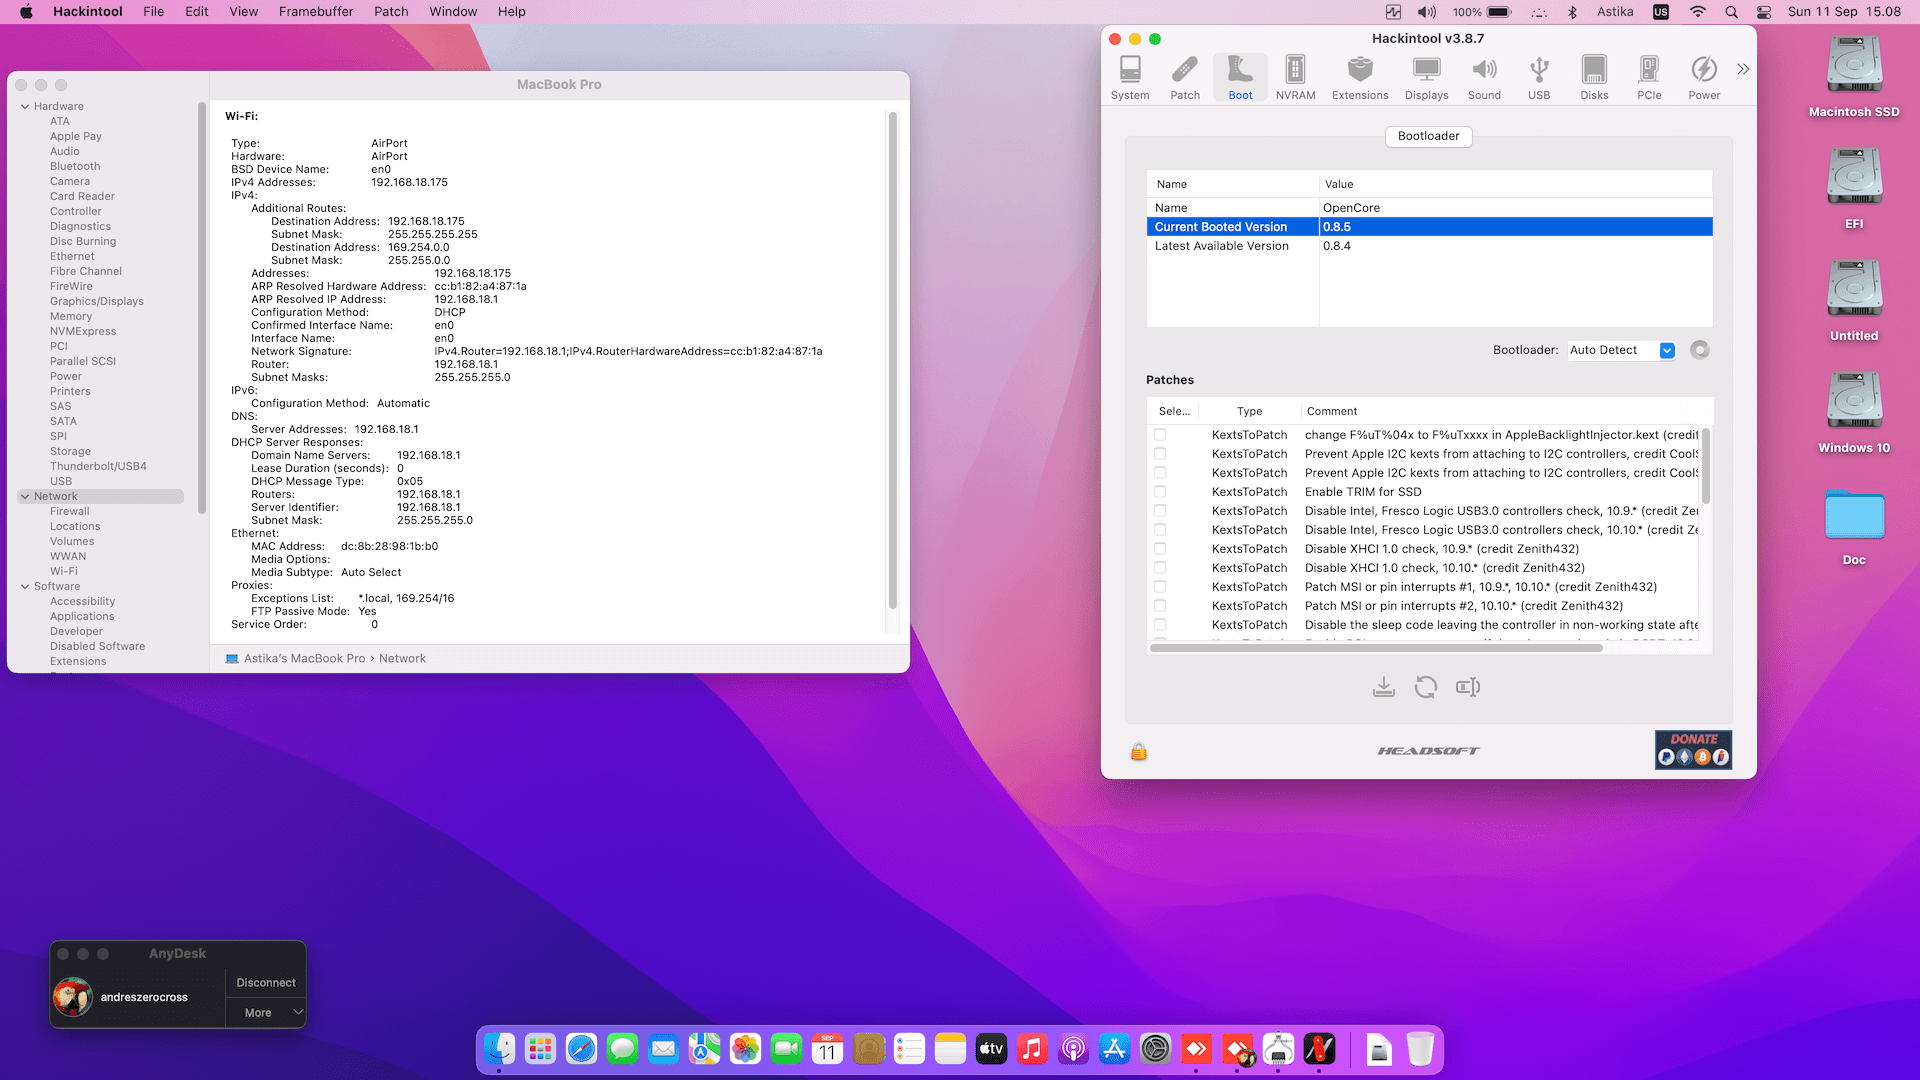Switch to the Bootloader tab
Screen dimensions: 1920x1080
point(1428,136)
